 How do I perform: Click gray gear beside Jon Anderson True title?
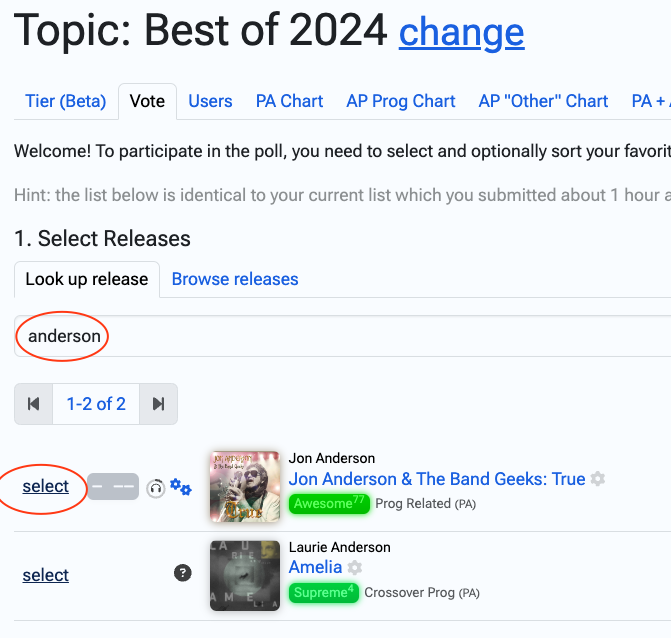tap(598, 478)
